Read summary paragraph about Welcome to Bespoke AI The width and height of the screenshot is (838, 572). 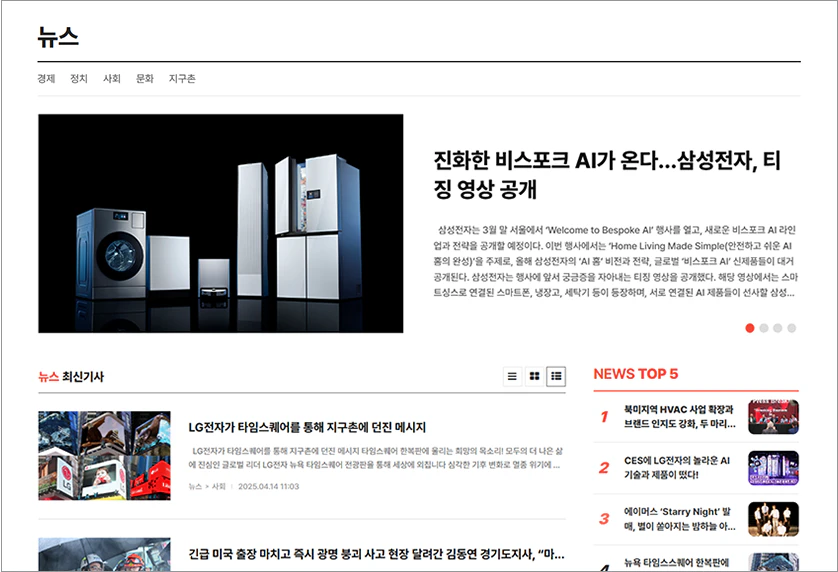pyautogui.click(x=615, y=261)
